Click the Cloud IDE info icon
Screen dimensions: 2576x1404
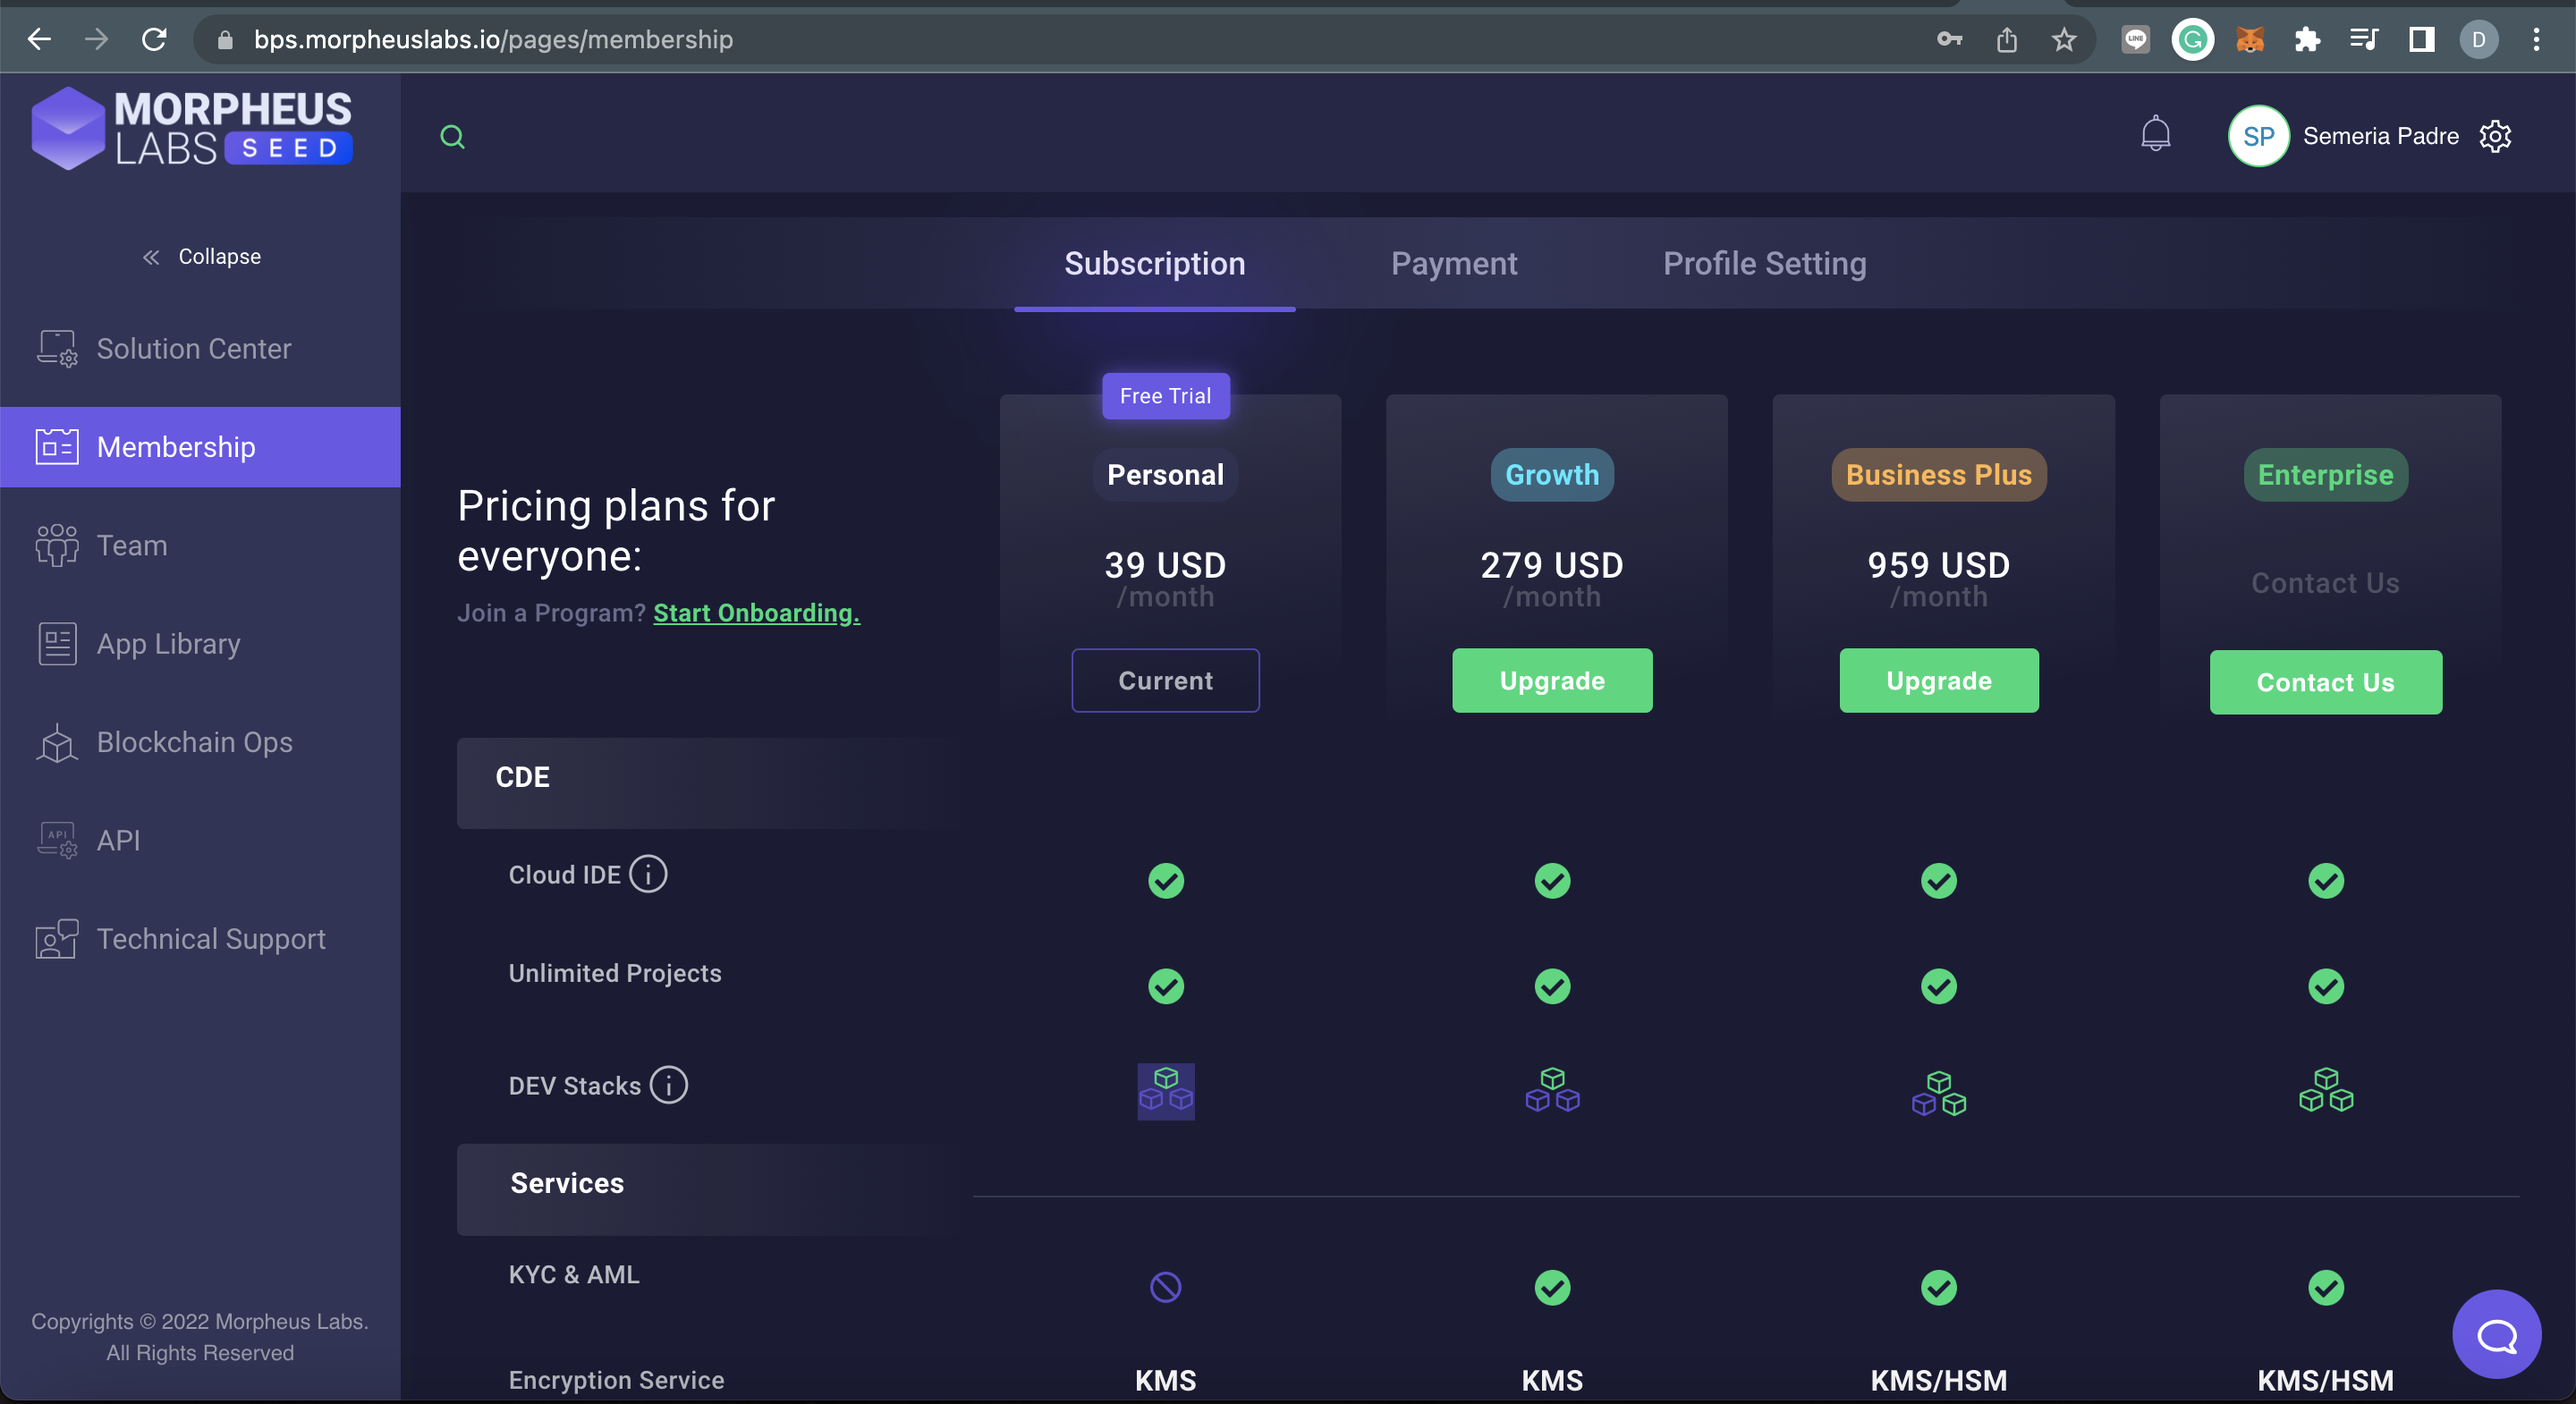648,874
